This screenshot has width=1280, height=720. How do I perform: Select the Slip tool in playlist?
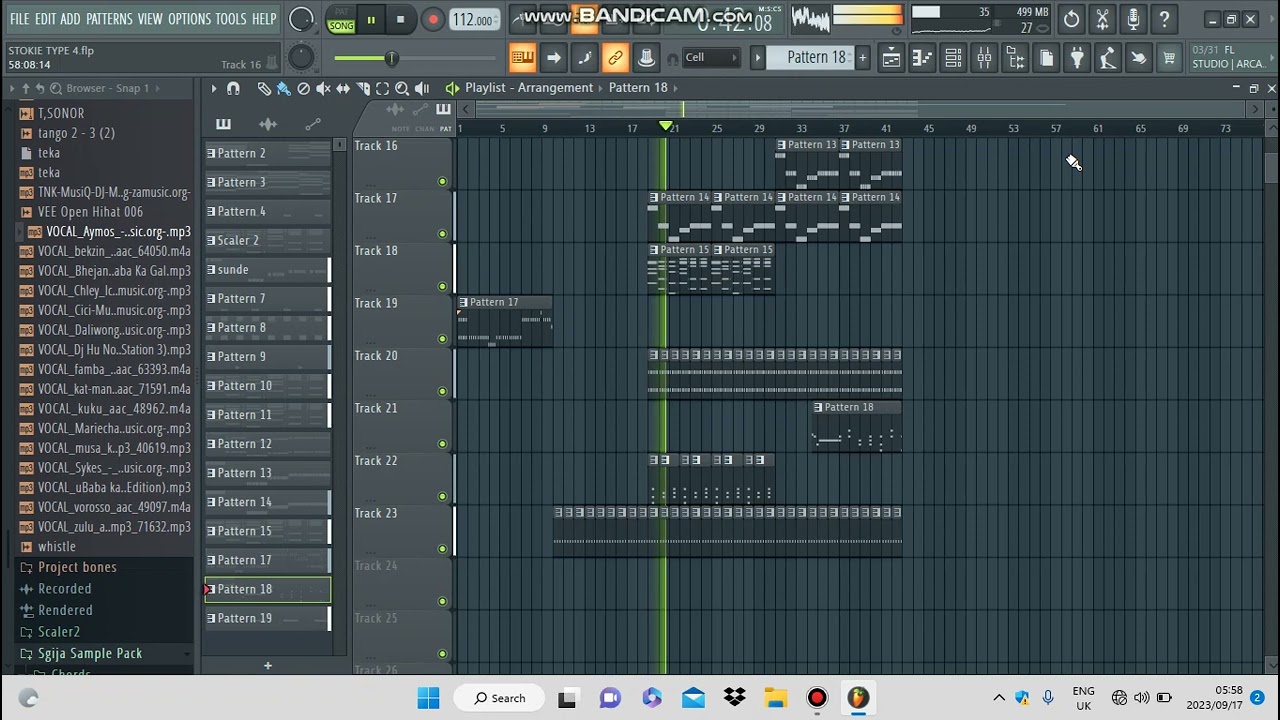pyautogui.click(x=343, y=88)
